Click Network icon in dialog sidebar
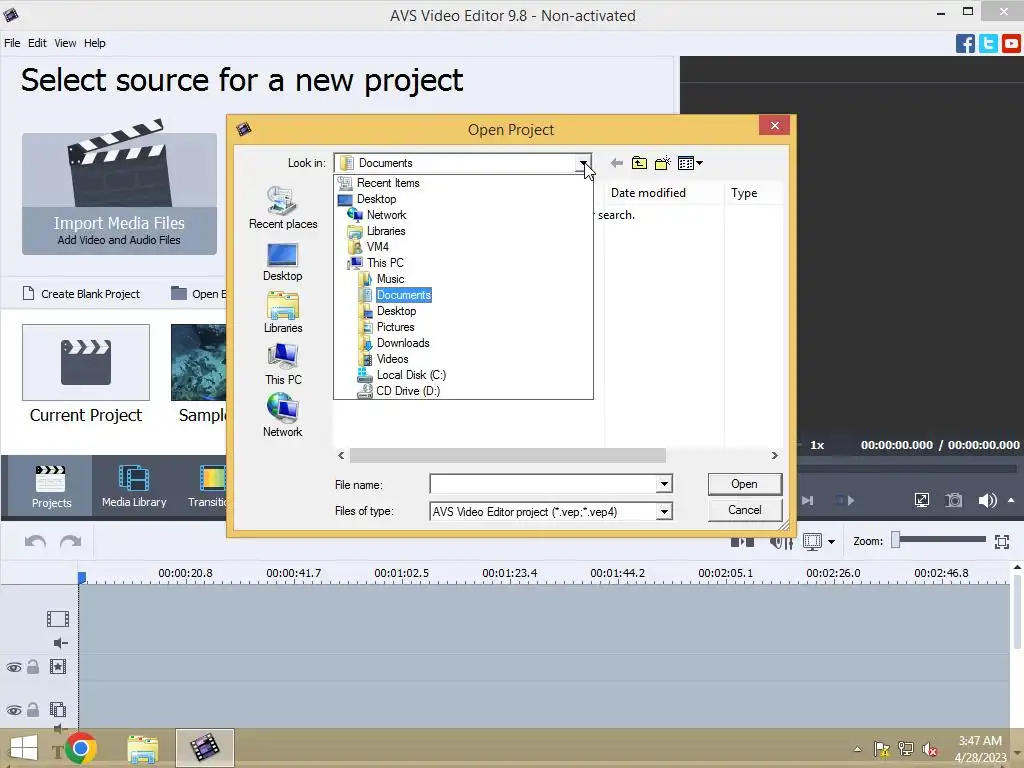The width and height of the screenshot is (1024, 768). tap(283, 415)
